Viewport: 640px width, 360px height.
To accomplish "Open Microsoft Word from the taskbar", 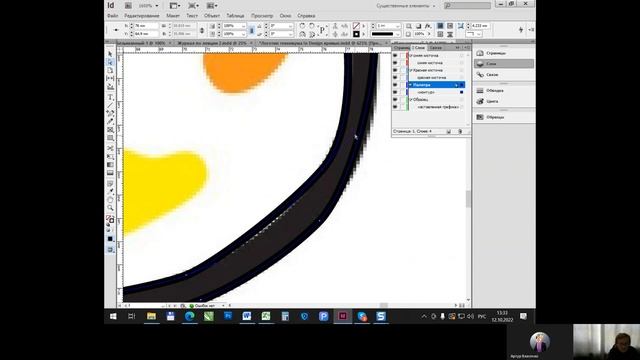I will 247,316.
